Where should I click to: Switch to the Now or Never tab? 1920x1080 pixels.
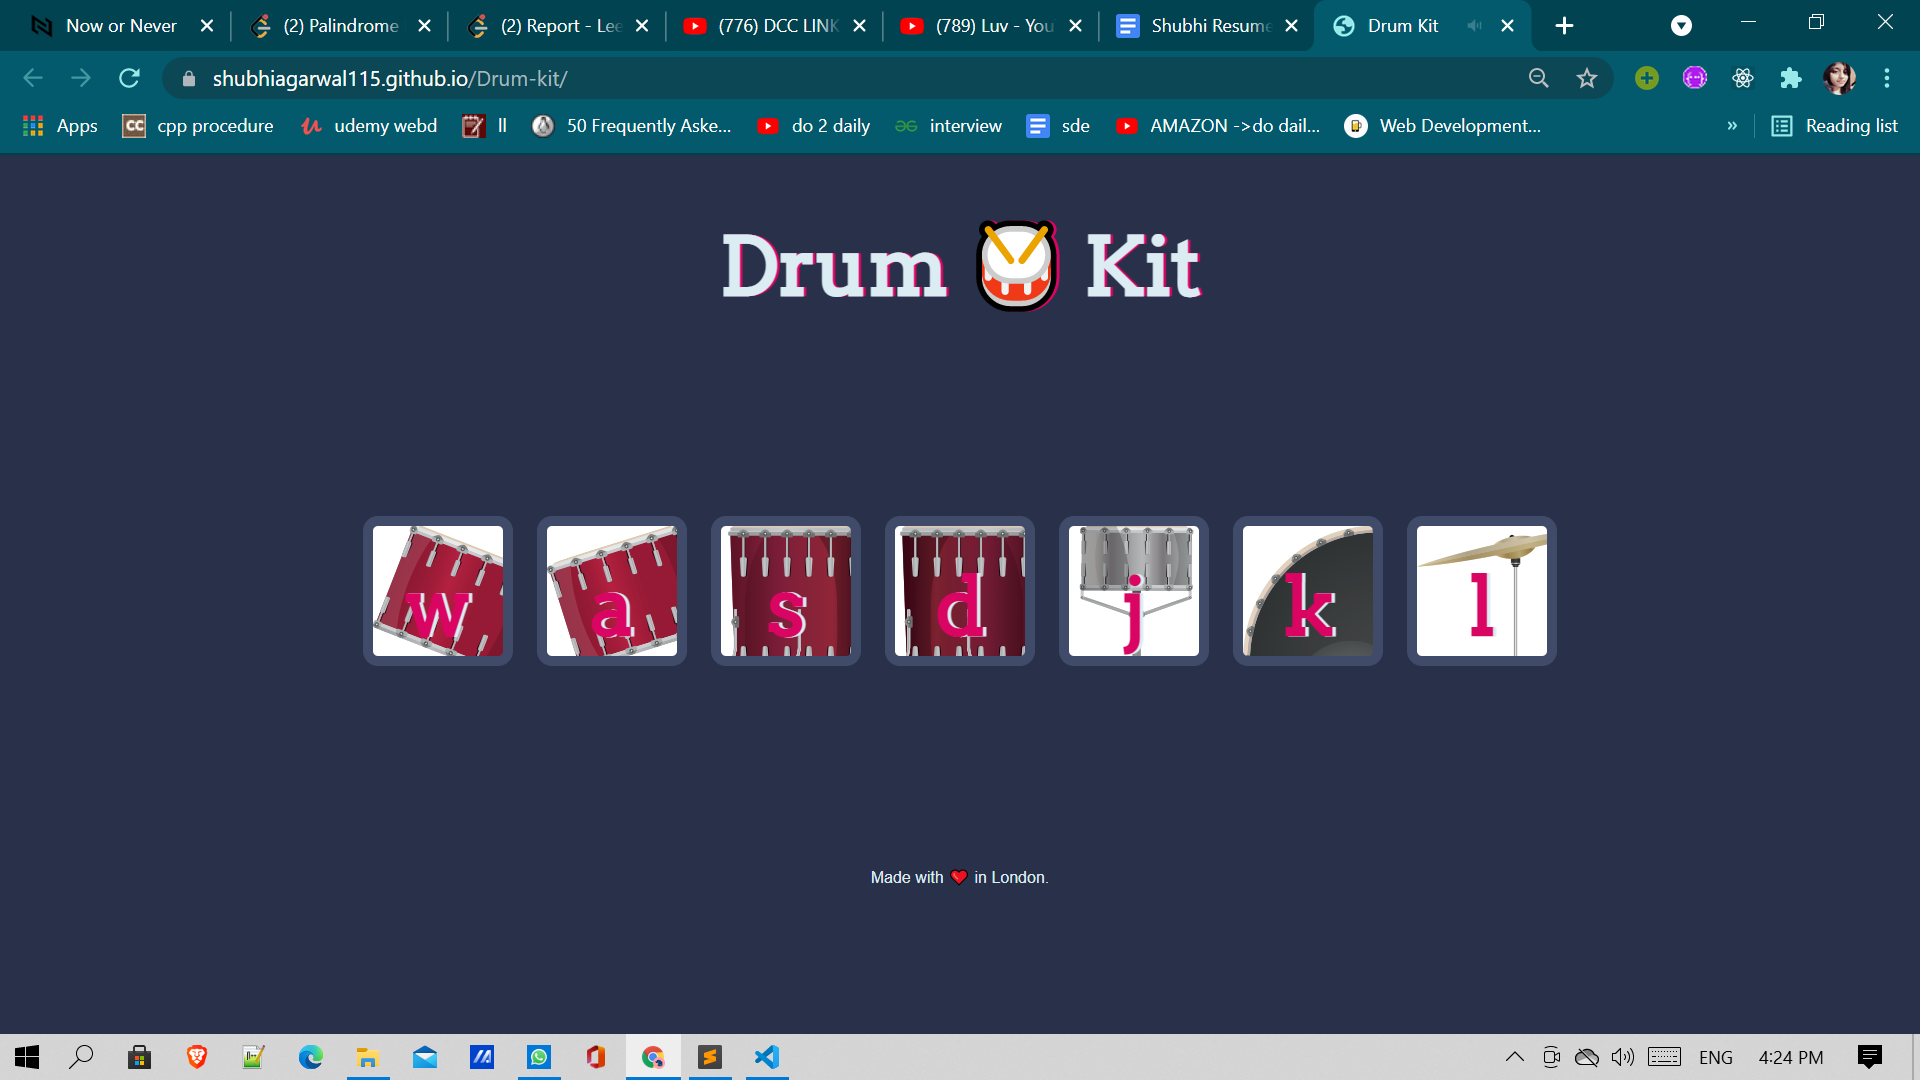point(120,26)
